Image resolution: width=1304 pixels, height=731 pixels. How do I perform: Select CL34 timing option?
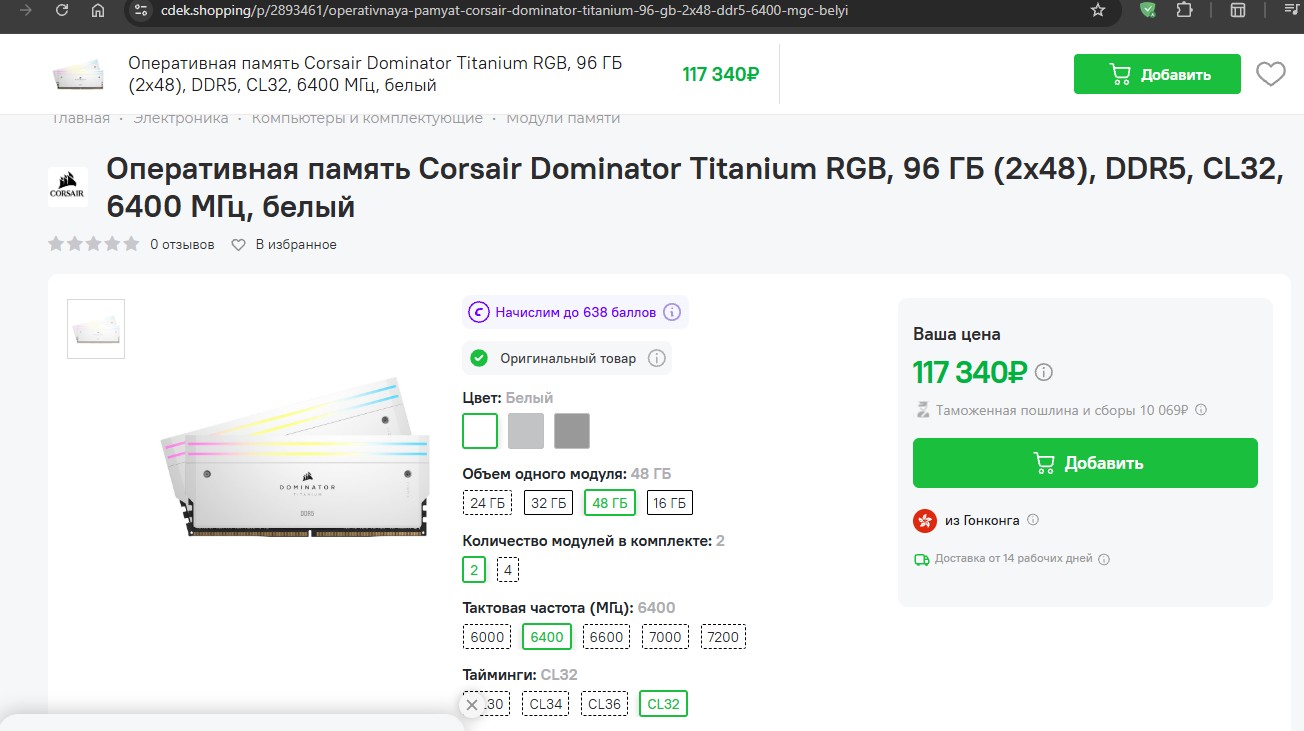pyautogui.click(x=546, y=704)
